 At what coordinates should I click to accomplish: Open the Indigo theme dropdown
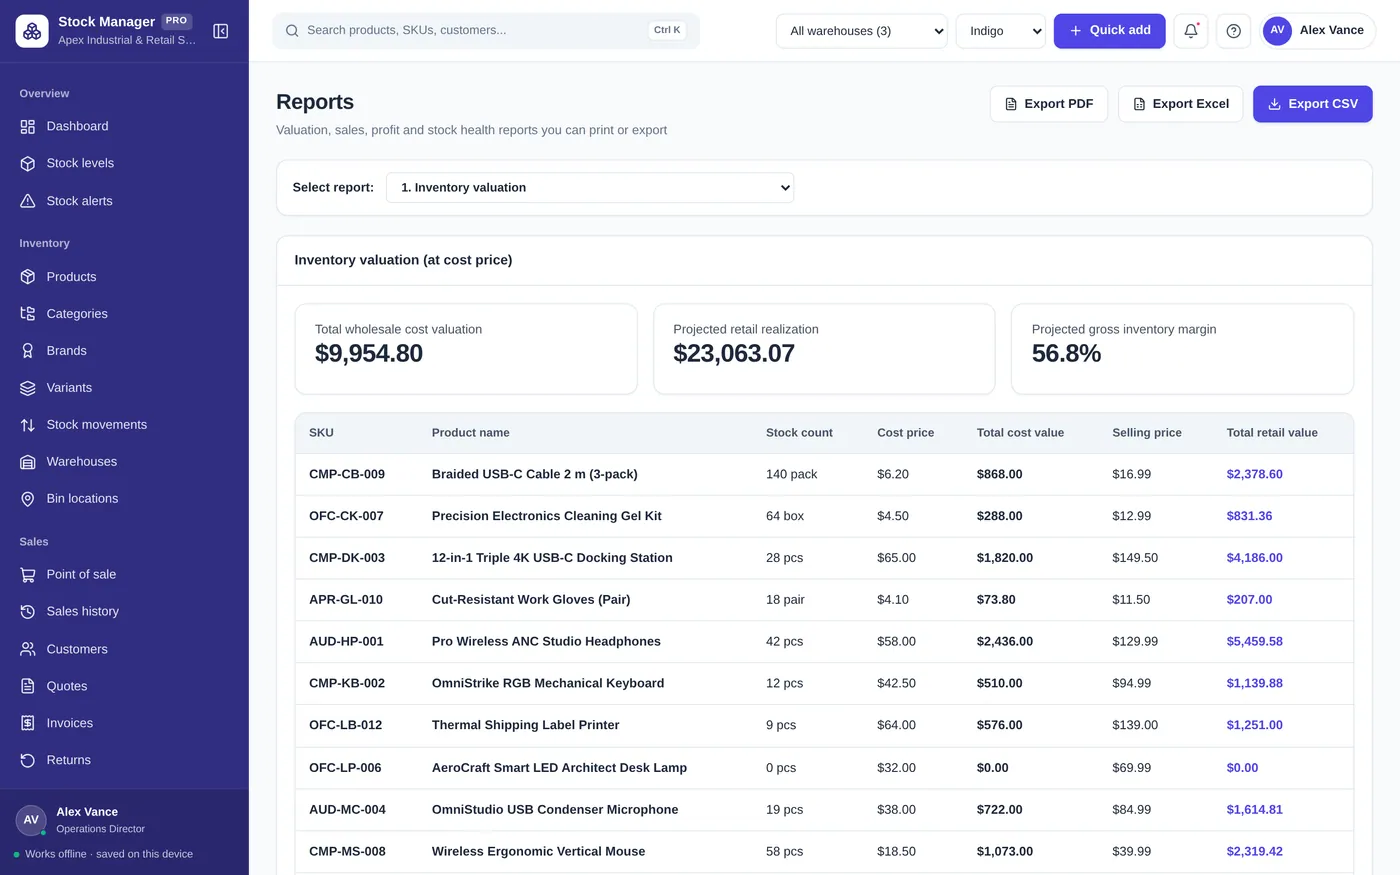1001,31
